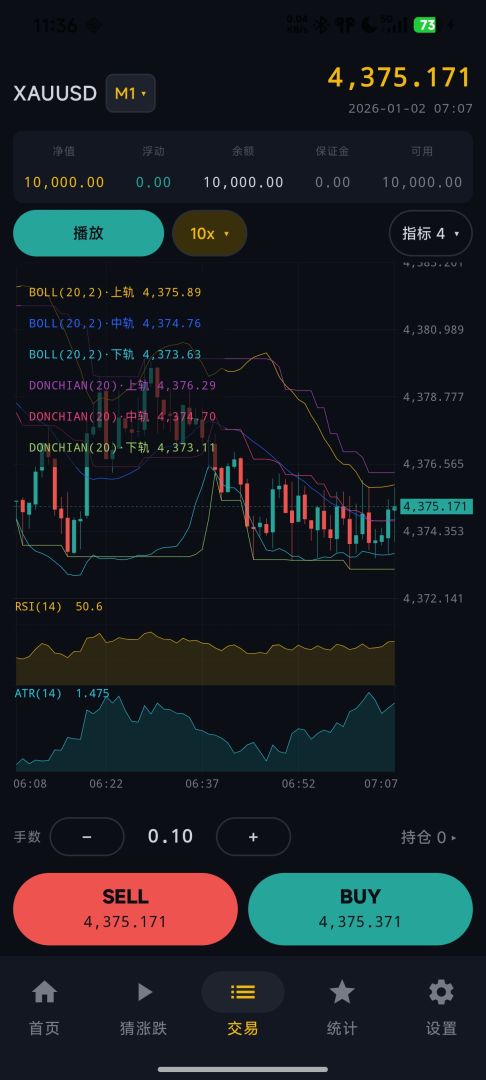Image resolution: width=486 pixels, height=1080 pixels.
Task: Tap the RSI(14) 50.6 label
Action: coord(59,607)
